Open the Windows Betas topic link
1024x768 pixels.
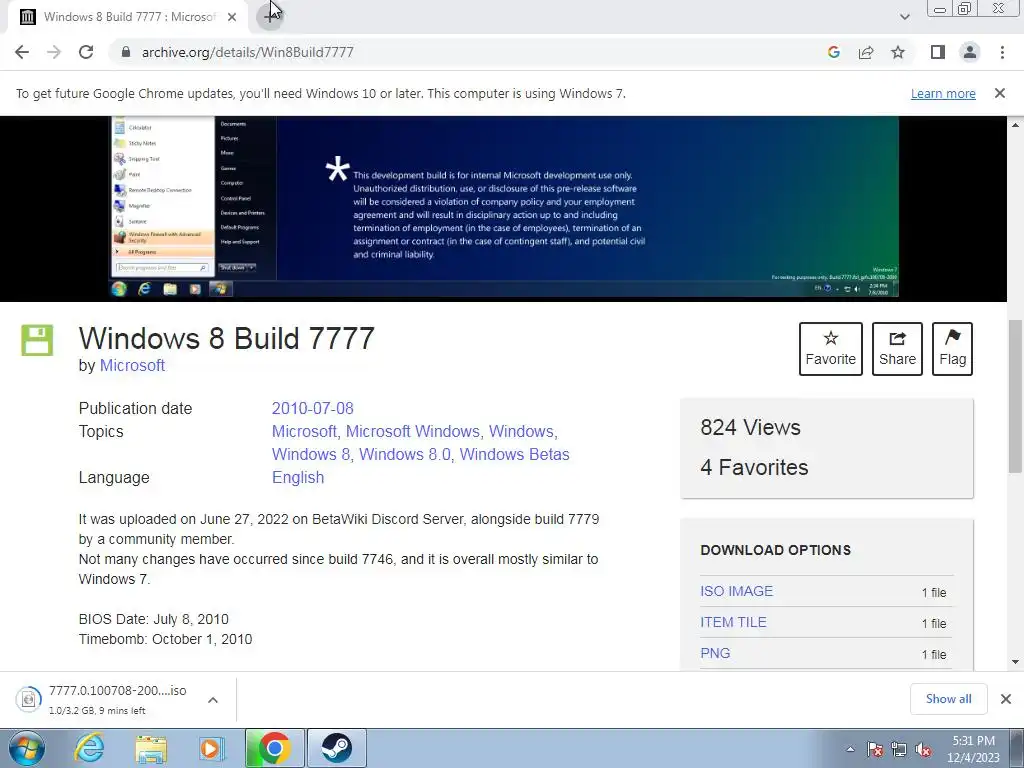point(515,454)
